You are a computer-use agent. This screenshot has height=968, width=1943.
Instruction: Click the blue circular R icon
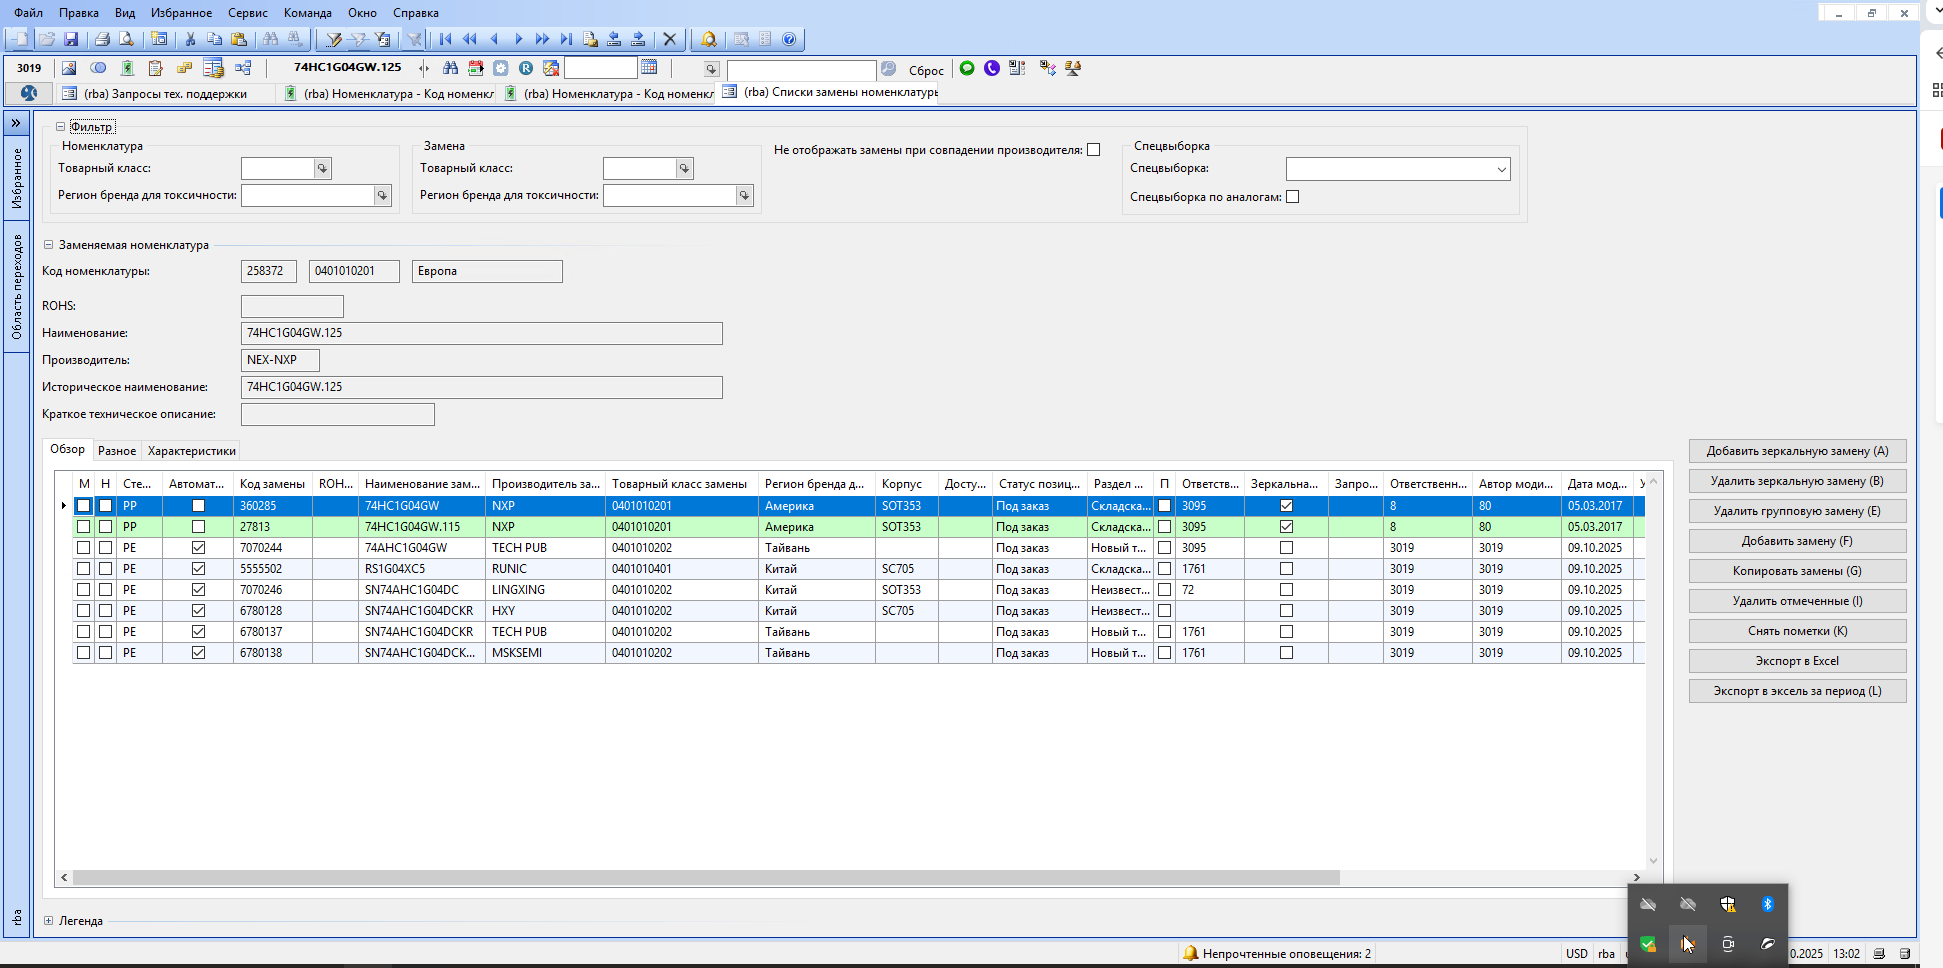(526, 68)
